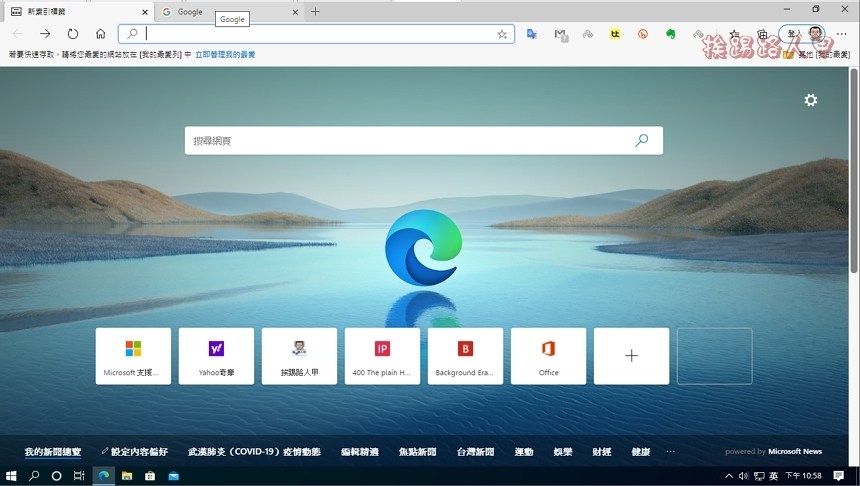Open the Background Era... quick link tile
Viewport: 860px width, 486px height.
point(465,356)
